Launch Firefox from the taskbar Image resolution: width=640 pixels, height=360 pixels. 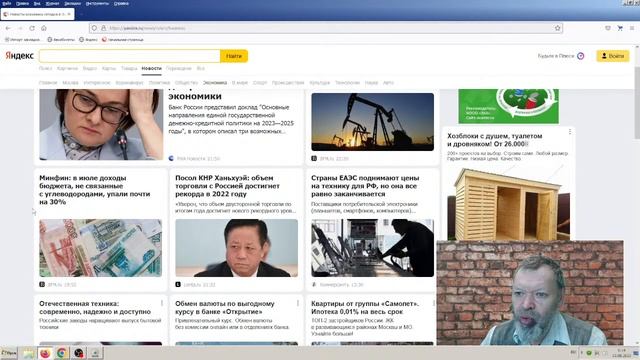[x=45, y=353]
